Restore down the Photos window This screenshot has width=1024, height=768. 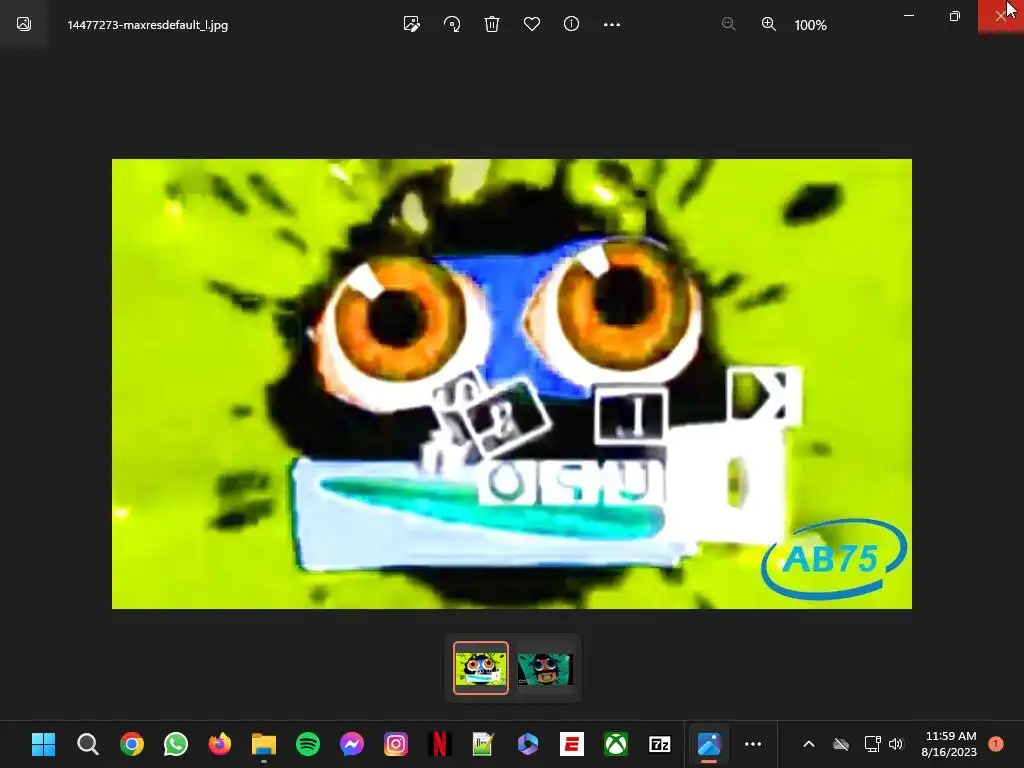(955, 16)
